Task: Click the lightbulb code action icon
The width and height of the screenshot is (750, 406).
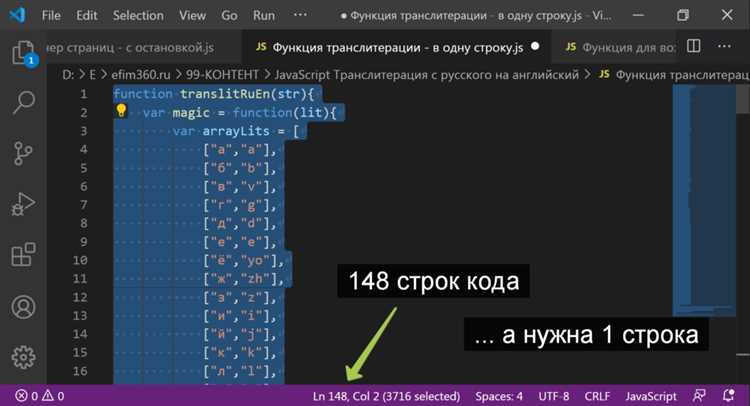Action: point(121,111)
